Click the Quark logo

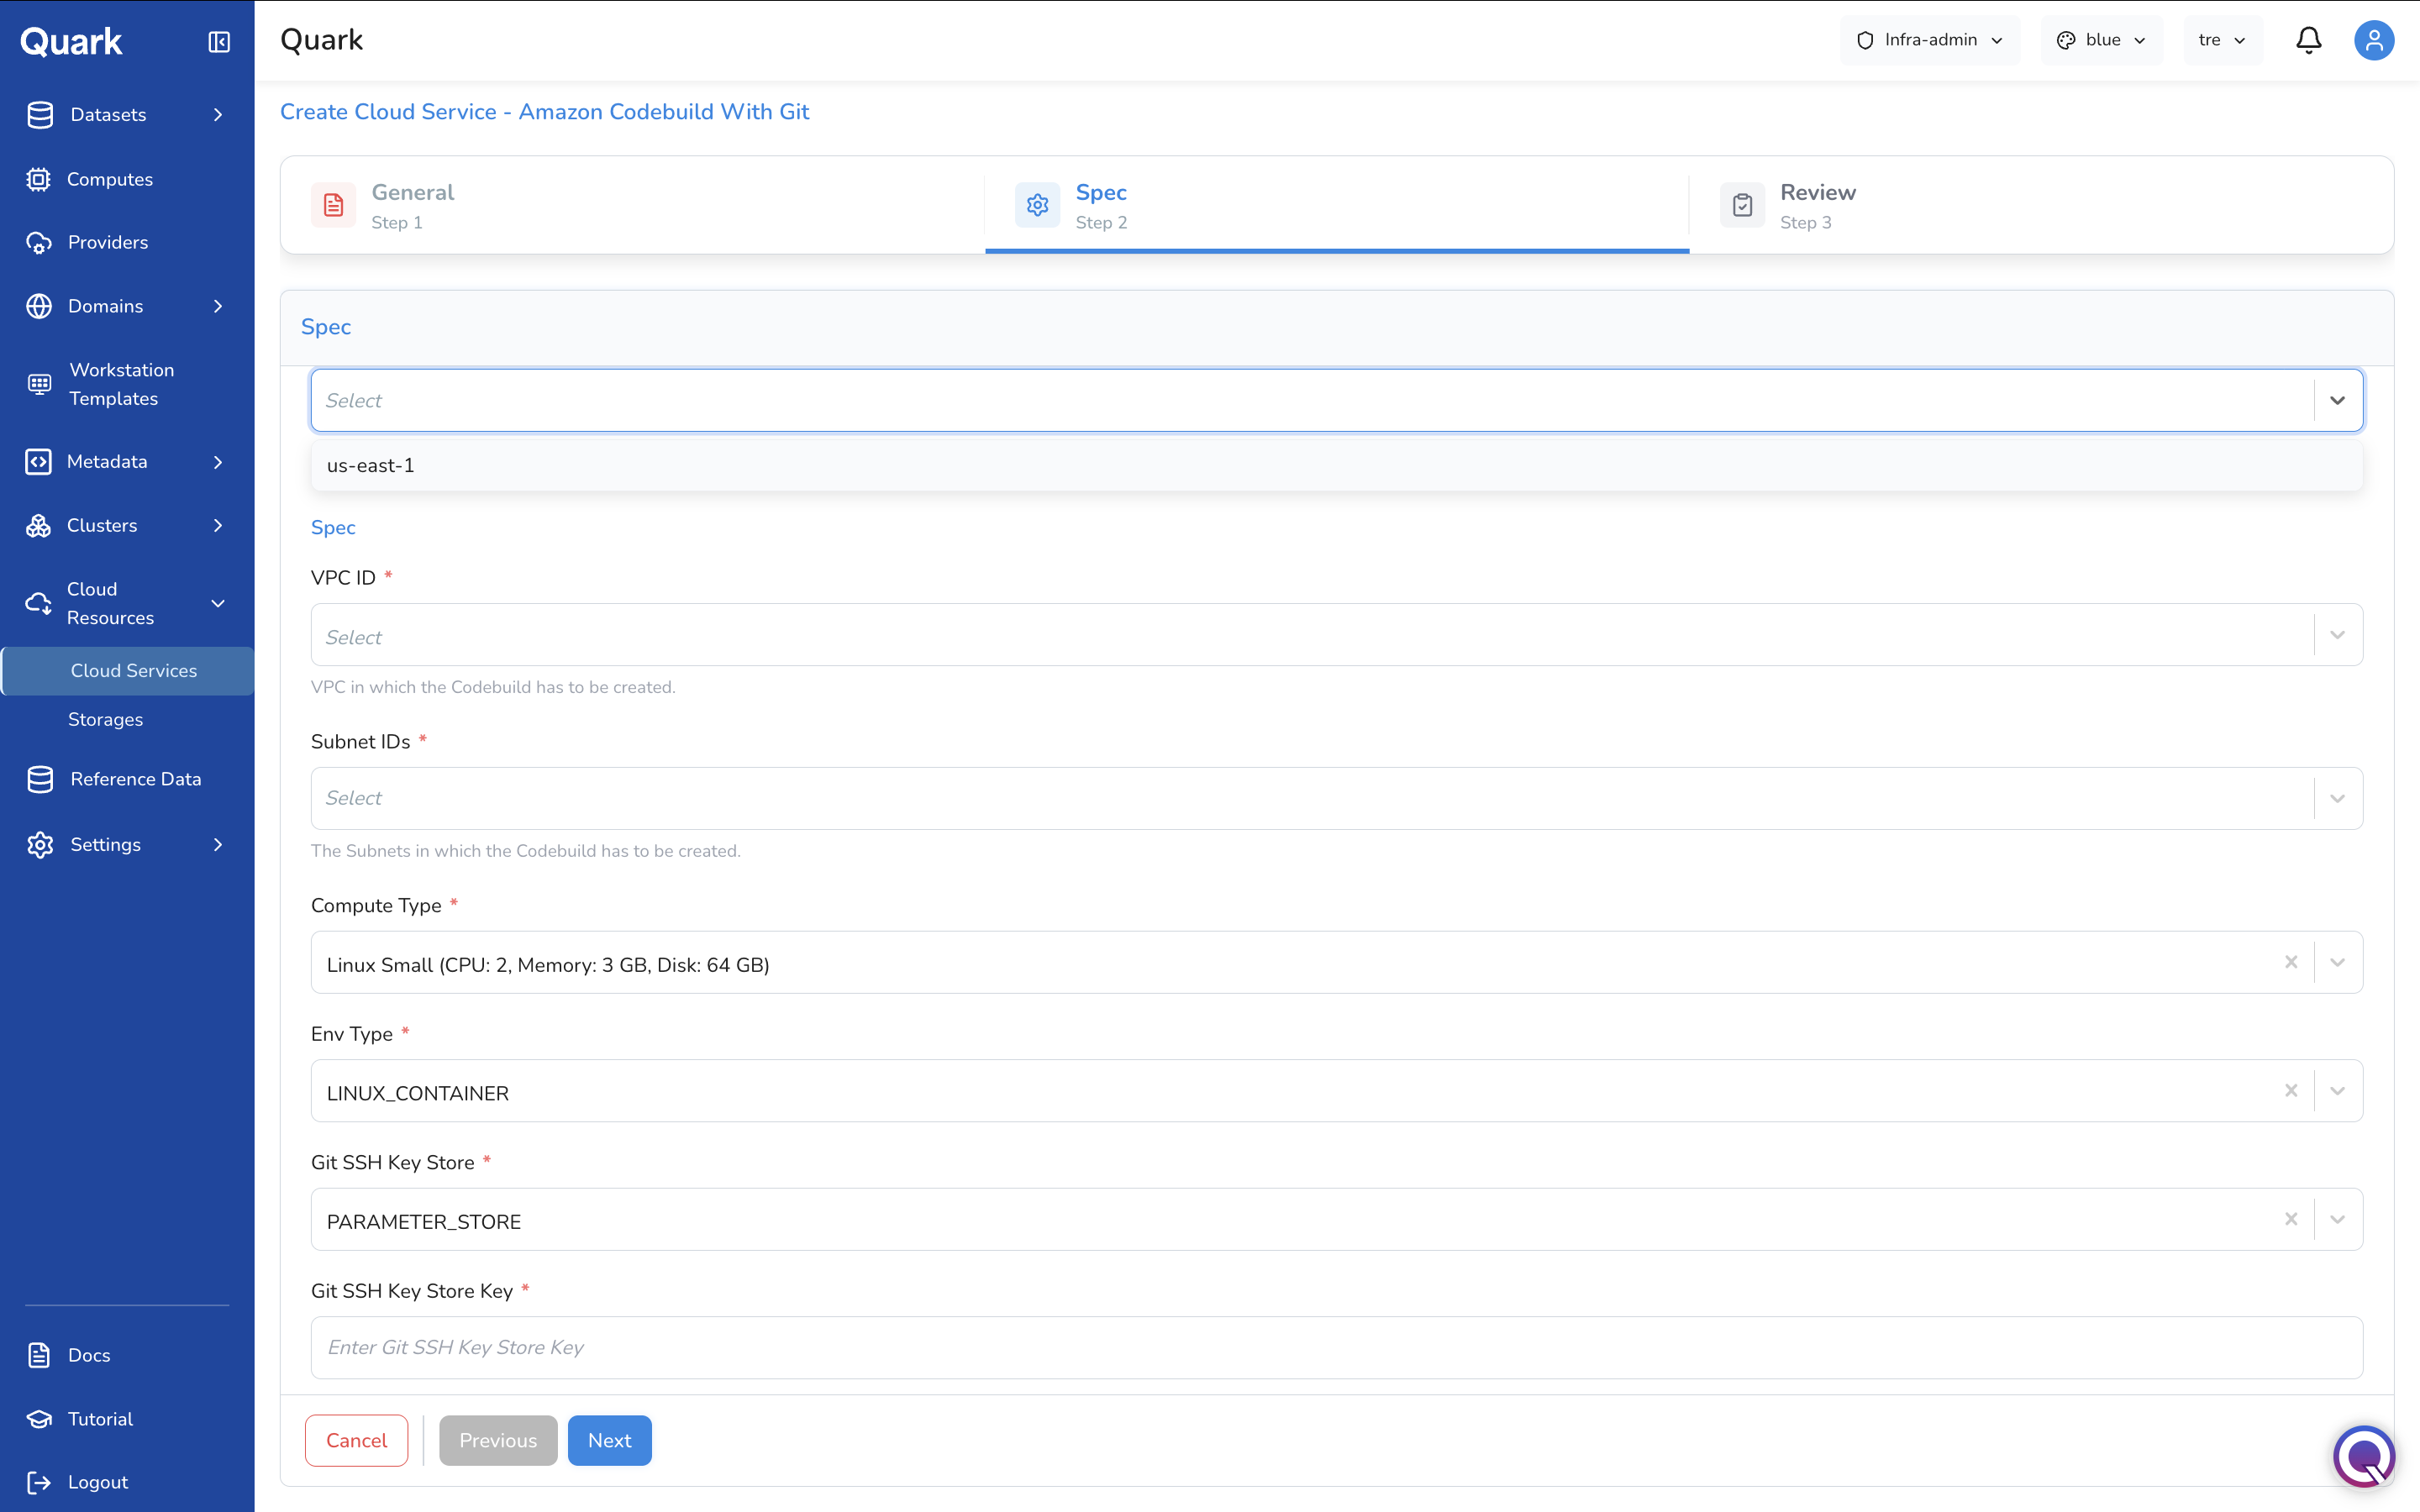click(x=71, y=41)
